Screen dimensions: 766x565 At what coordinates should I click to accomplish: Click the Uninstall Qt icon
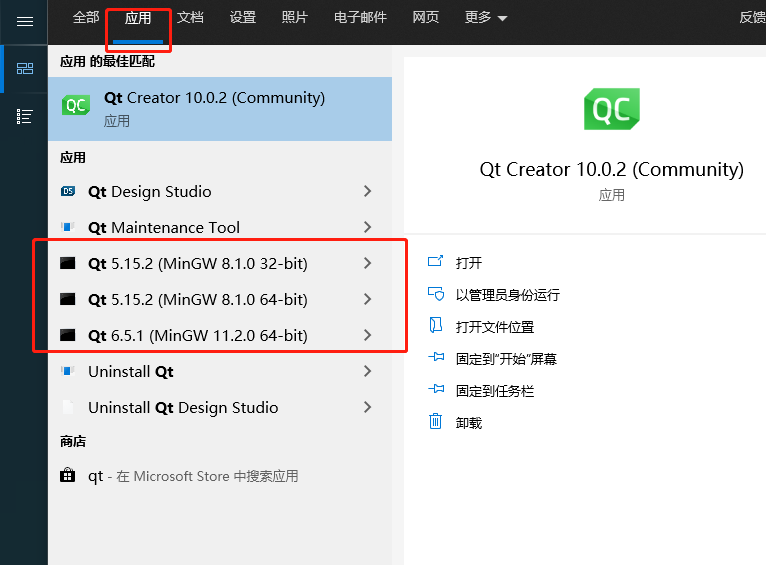[67, 371]
